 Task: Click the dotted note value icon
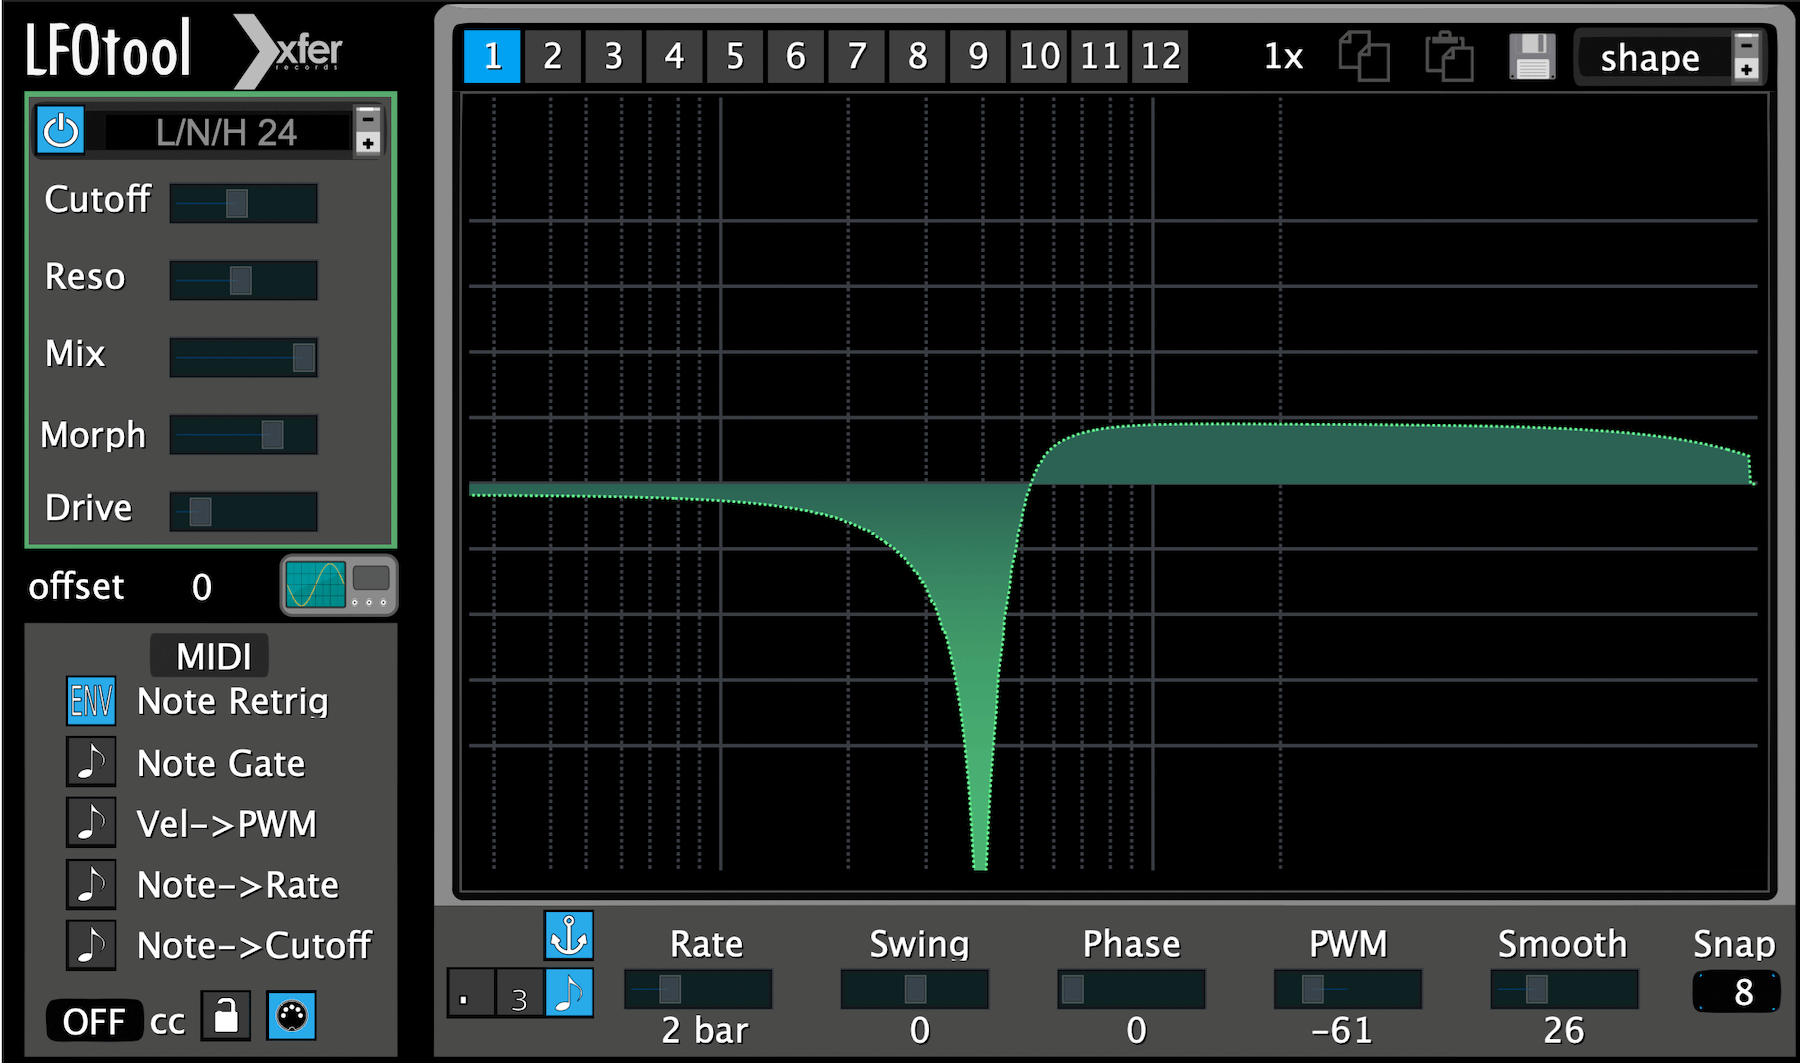point(469,993)
